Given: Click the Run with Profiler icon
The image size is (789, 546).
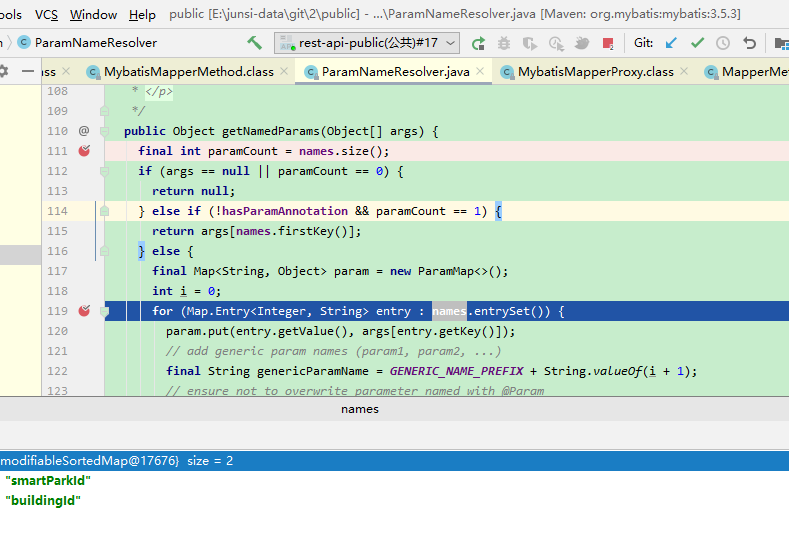Looking at the screenshot, I should pyautogui.click(x=556, y=44).
